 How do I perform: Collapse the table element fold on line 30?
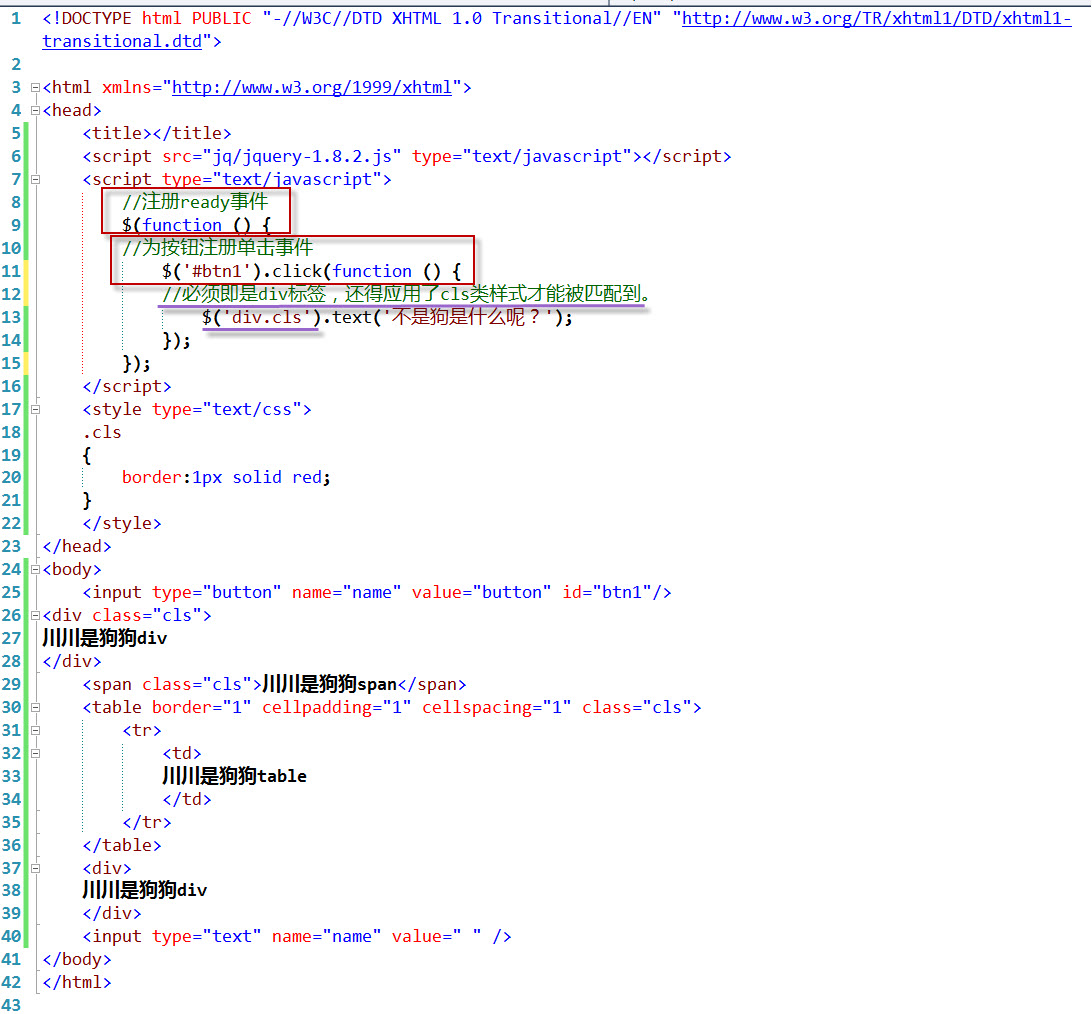tap(35, 706)
